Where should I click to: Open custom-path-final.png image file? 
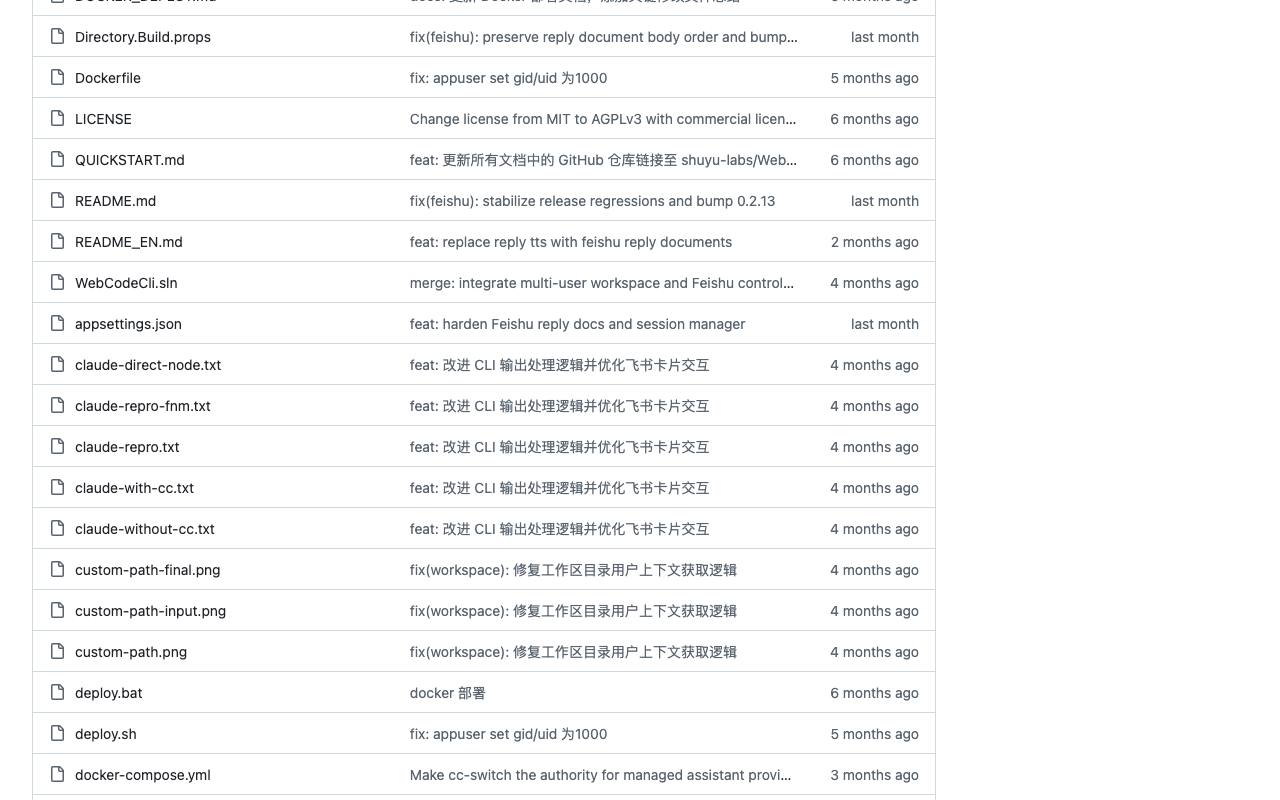(147, 570)
